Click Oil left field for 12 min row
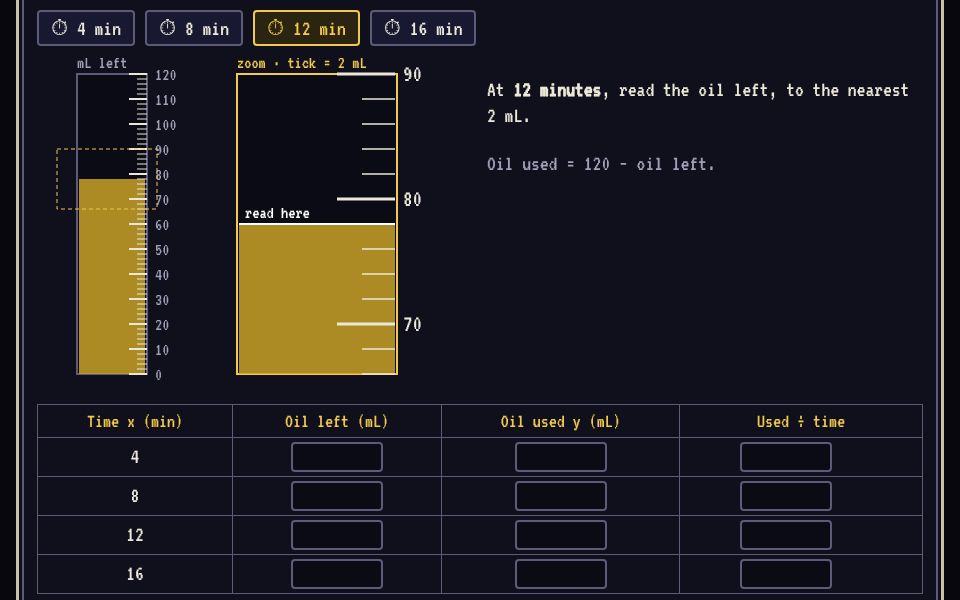 click(337, 535)
